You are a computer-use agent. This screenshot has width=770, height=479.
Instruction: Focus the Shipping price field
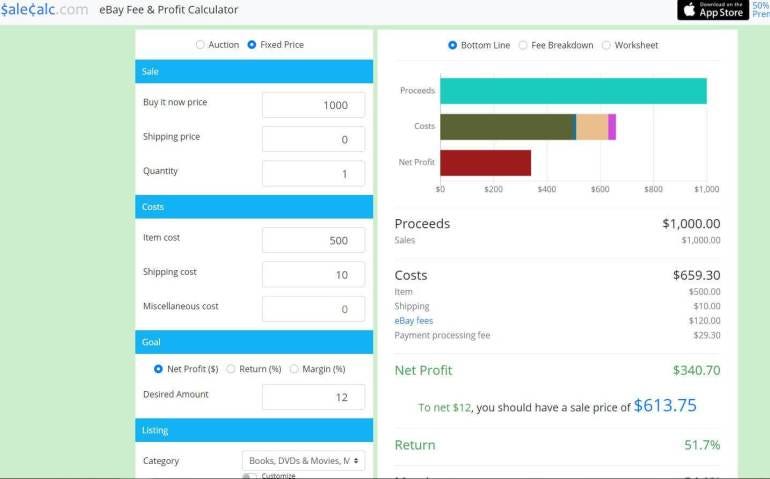click(313, 139)
